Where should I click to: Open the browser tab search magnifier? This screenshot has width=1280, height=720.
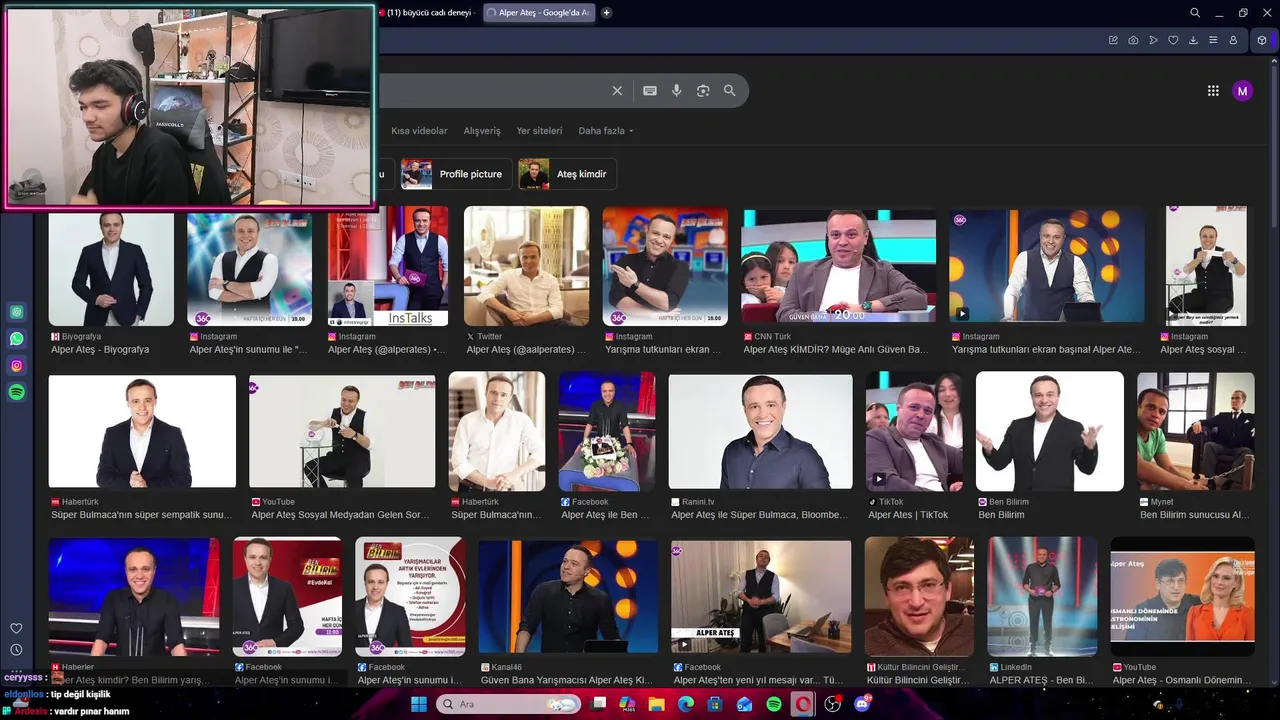1195,13
